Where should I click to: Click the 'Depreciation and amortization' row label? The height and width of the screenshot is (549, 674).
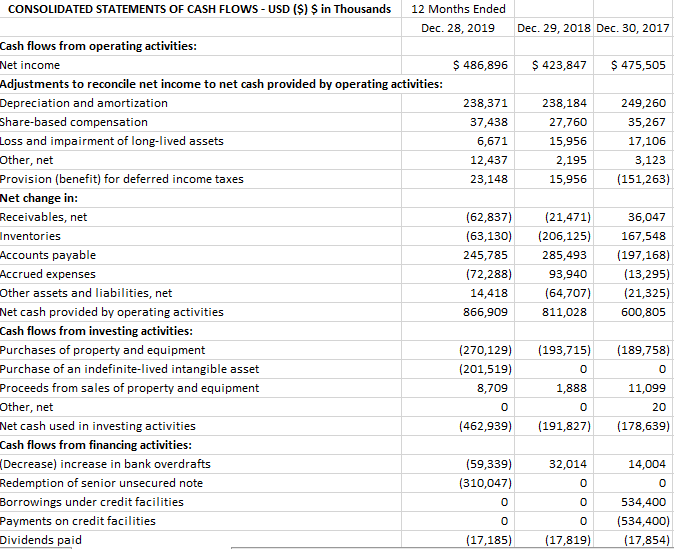coord(84,103)
